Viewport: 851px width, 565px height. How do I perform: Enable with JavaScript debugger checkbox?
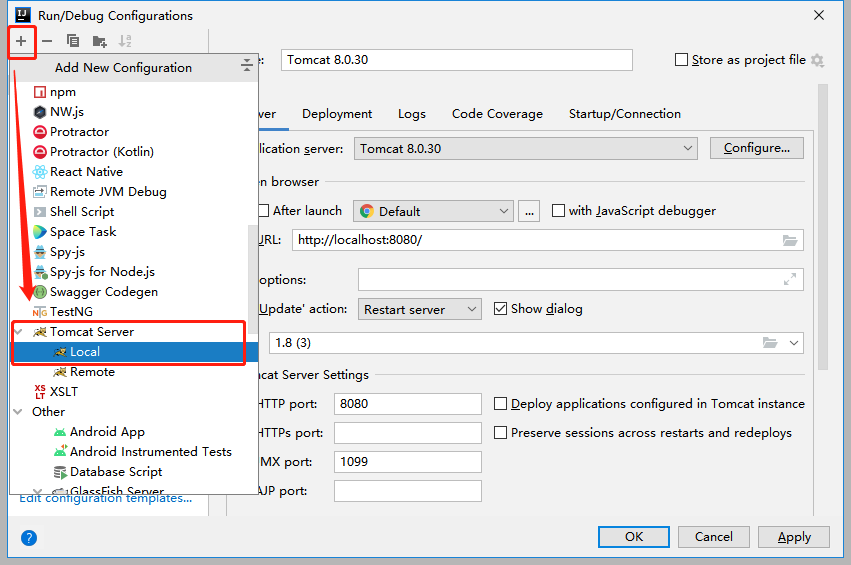coord(558,211)
